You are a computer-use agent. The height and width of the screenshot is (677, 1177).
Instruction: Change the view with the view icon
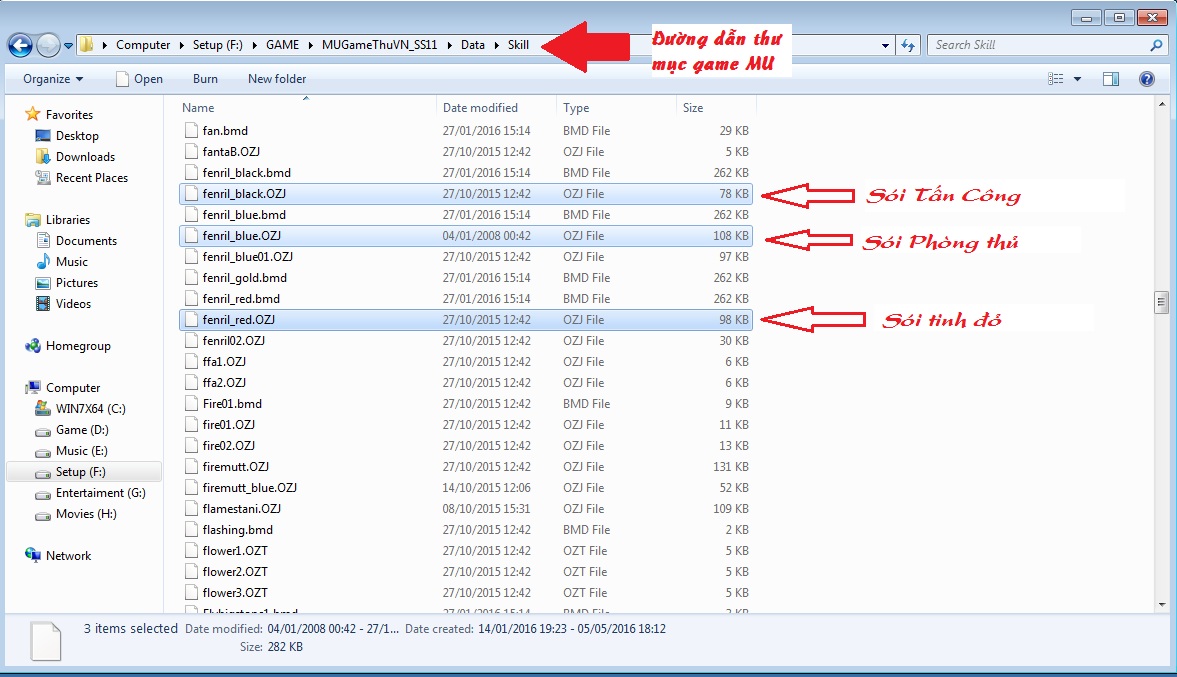click(x=1055, y=79)
